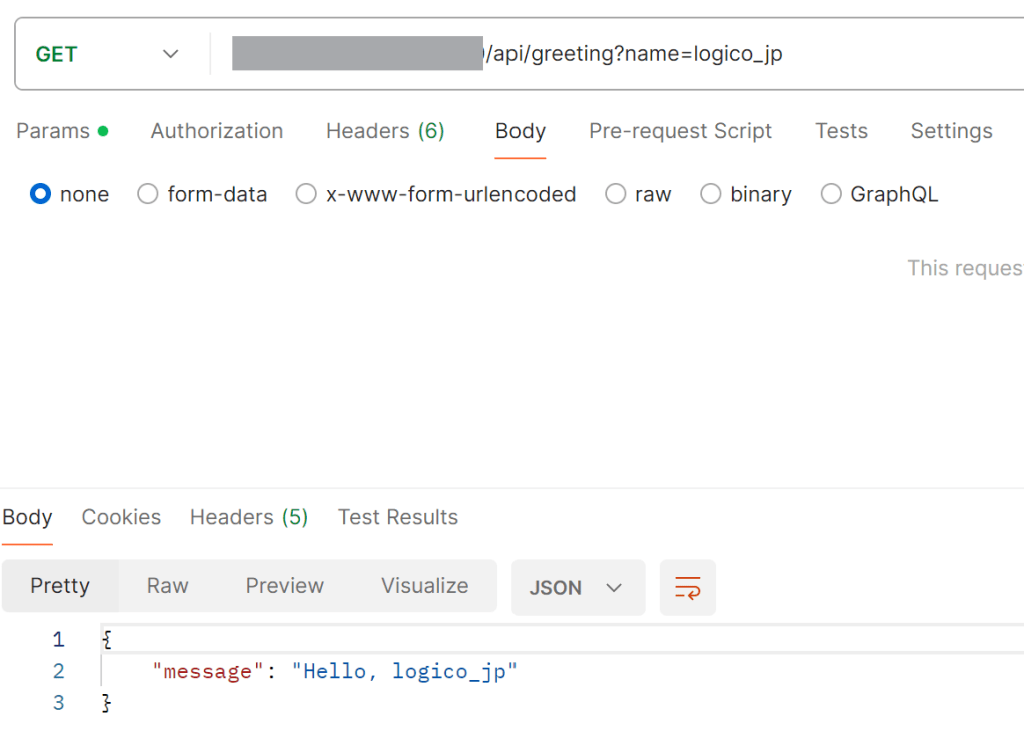Open the GET method dropdown

tap(108, 54)
